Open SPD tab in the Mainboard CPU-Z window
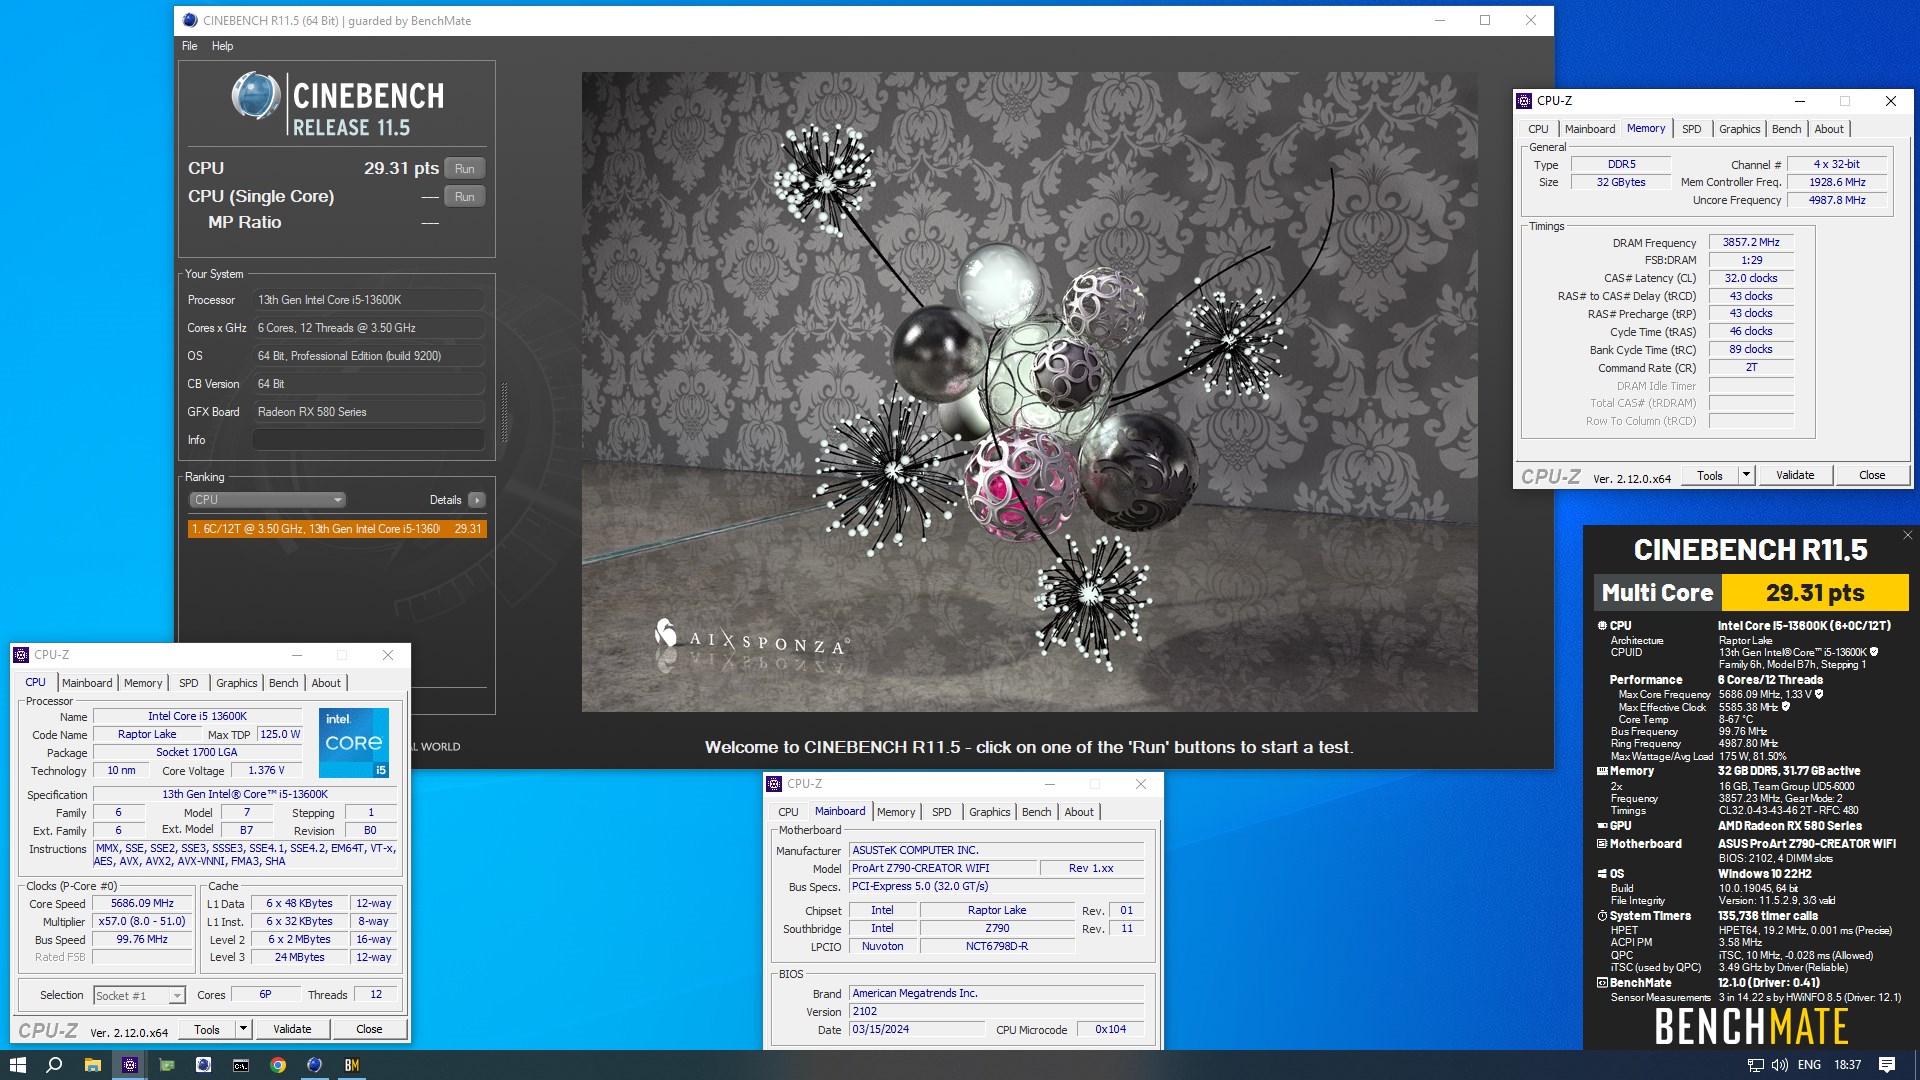 click(942, 812)
